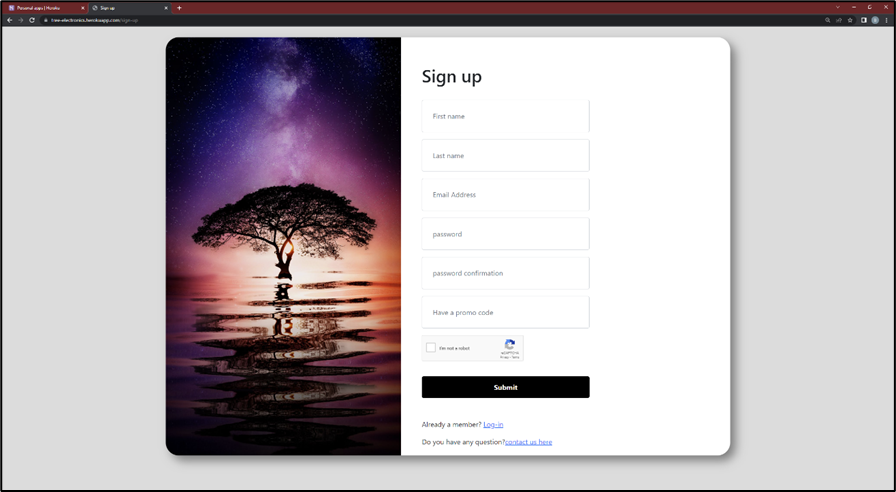The width and height of the screenshot is (896, 492).
Task: Open the browser side panel icon
Action: 863,20
